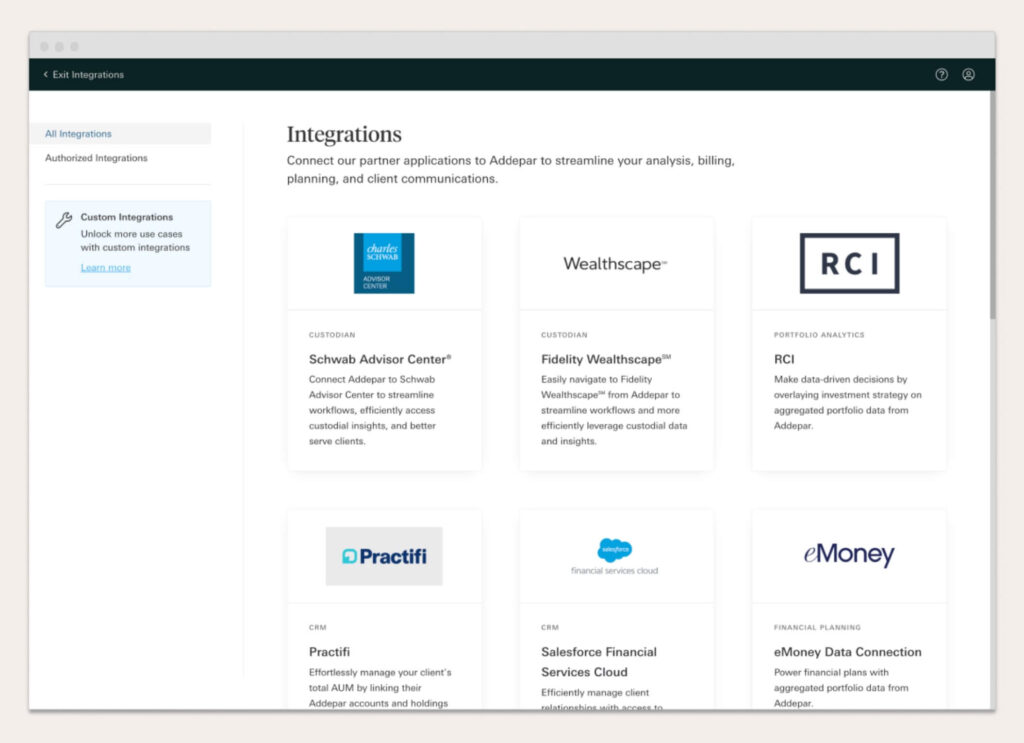The height and width of the screenshot is (743, 1024).
Task: Click the eMoney logo
Action: tap(849, 554)
